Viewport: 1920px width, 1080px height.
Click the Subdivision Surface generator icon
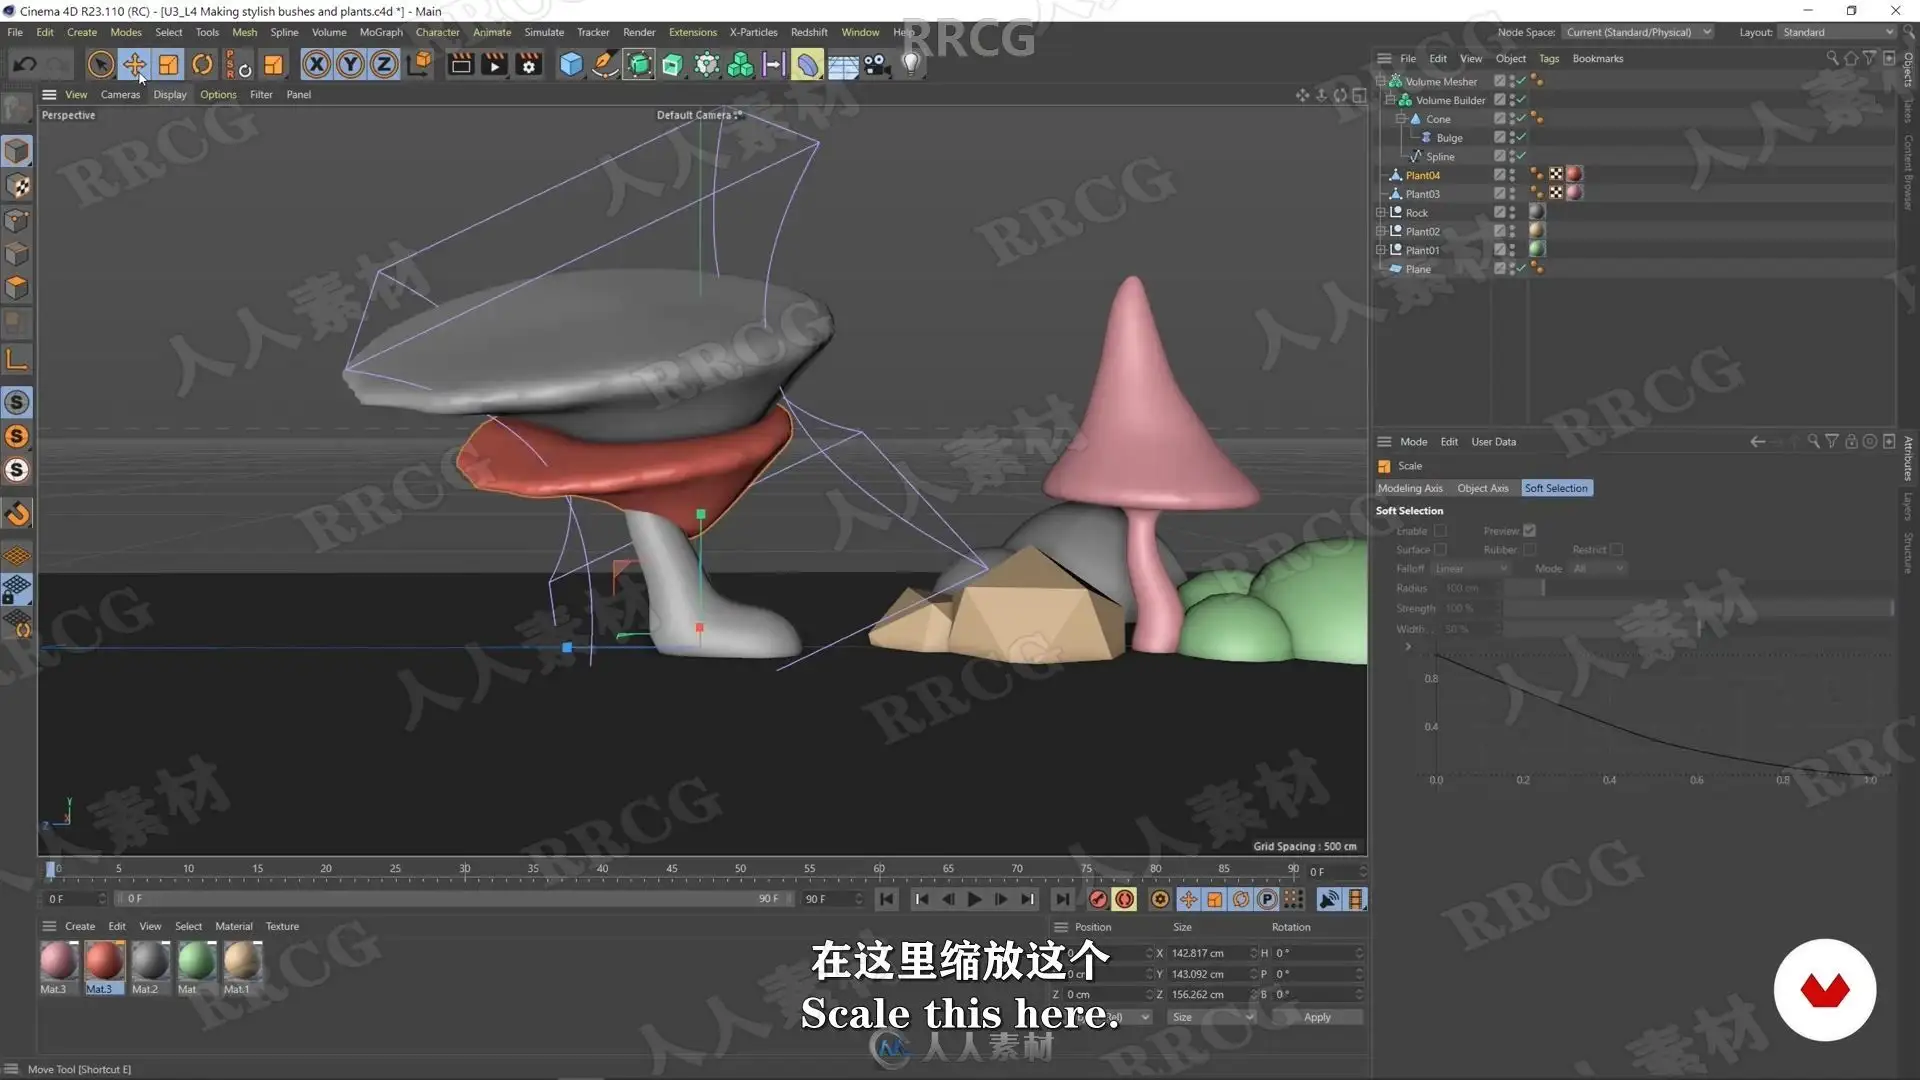[x=639, y=65]
